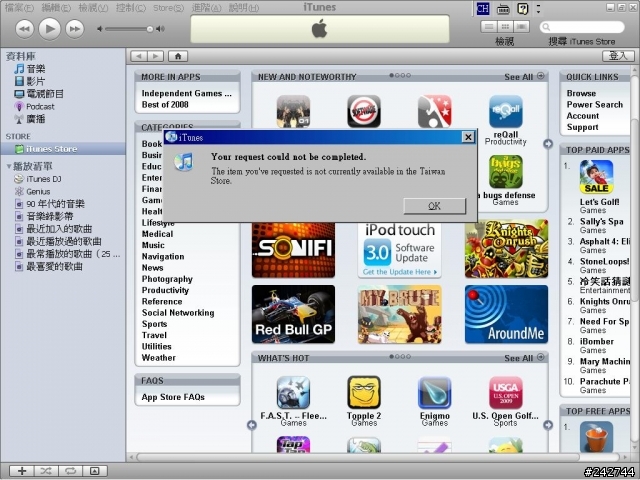The height and width of the screenshot is (480, 640).
Task: Open the SONIFI banner
Action: [x=293, y=250]
